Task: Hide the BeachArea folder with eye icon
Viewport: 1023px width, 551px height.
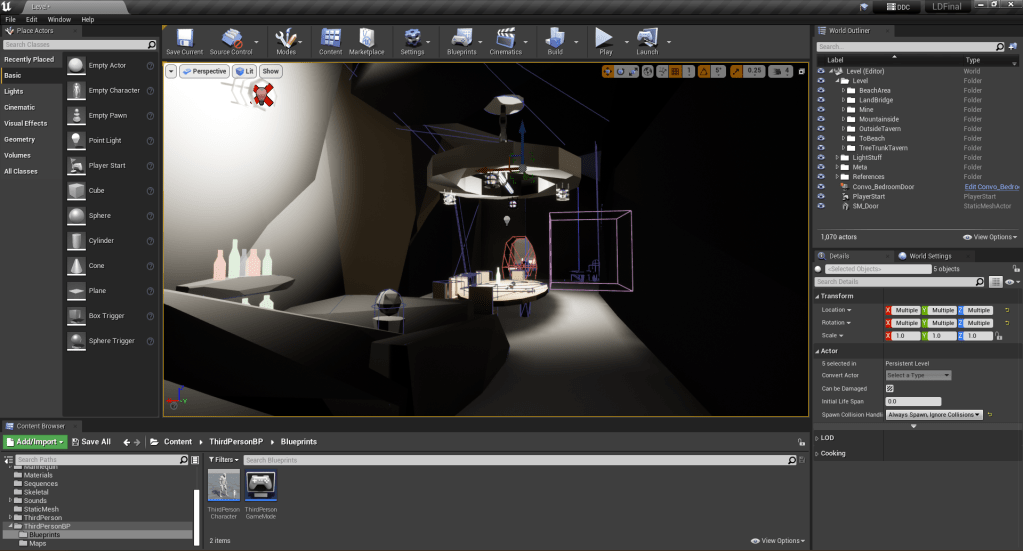Action: click(x=821, y=90)
